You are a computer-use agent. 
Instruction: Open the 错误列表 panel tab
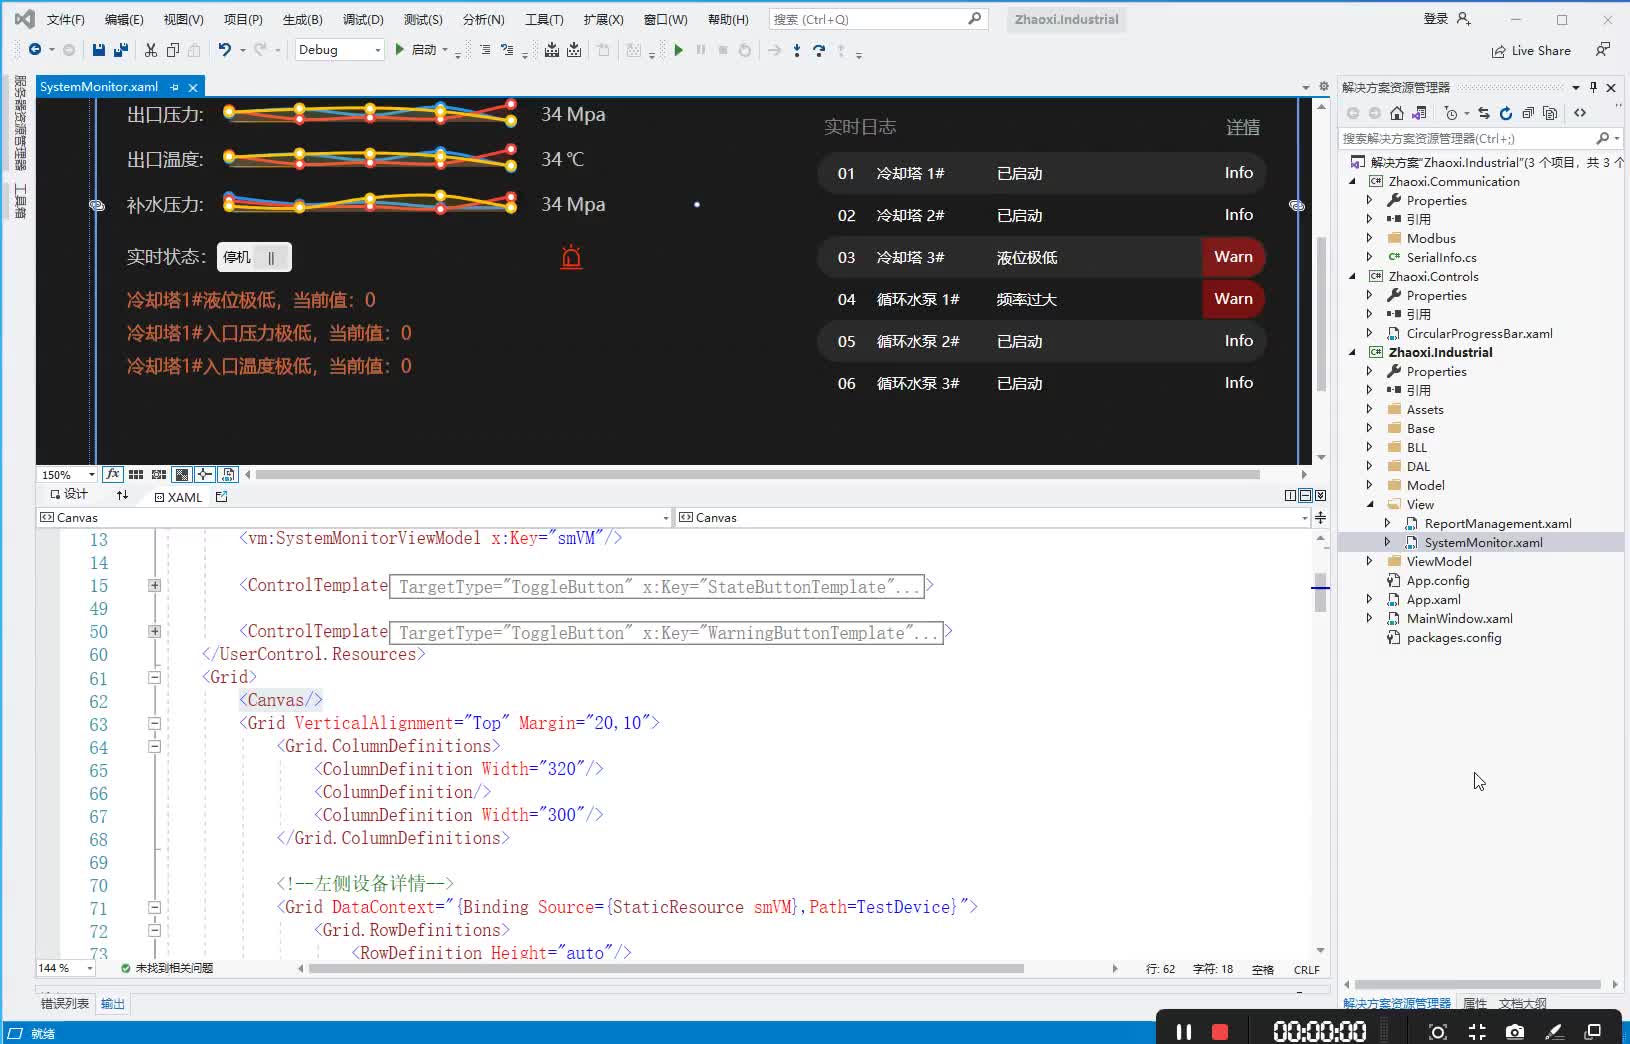(65, 1004)
